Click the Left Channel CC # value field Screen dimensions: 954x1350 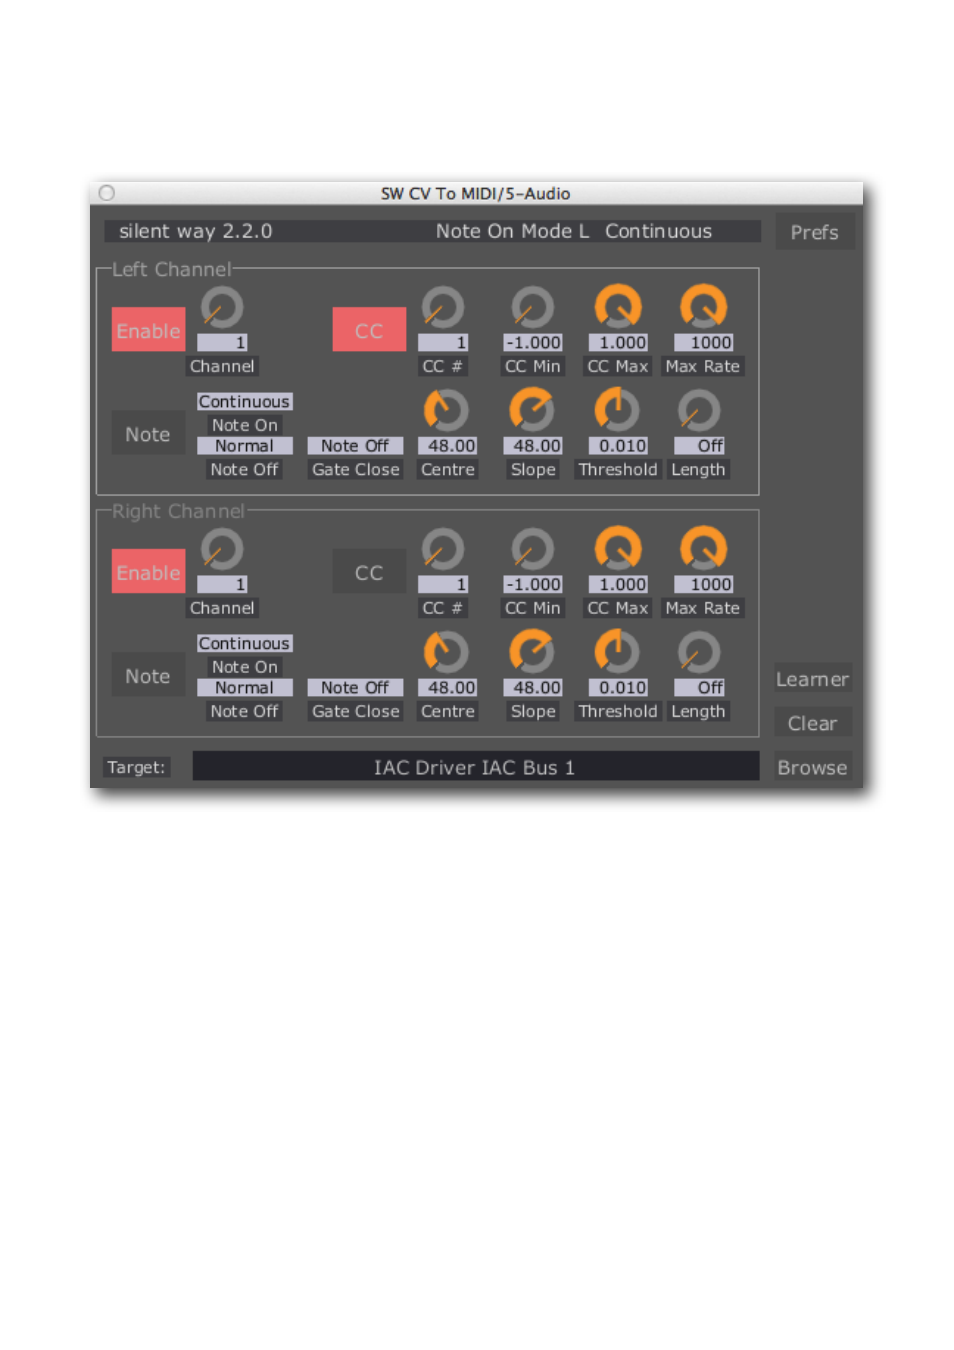tap(442, 342)
